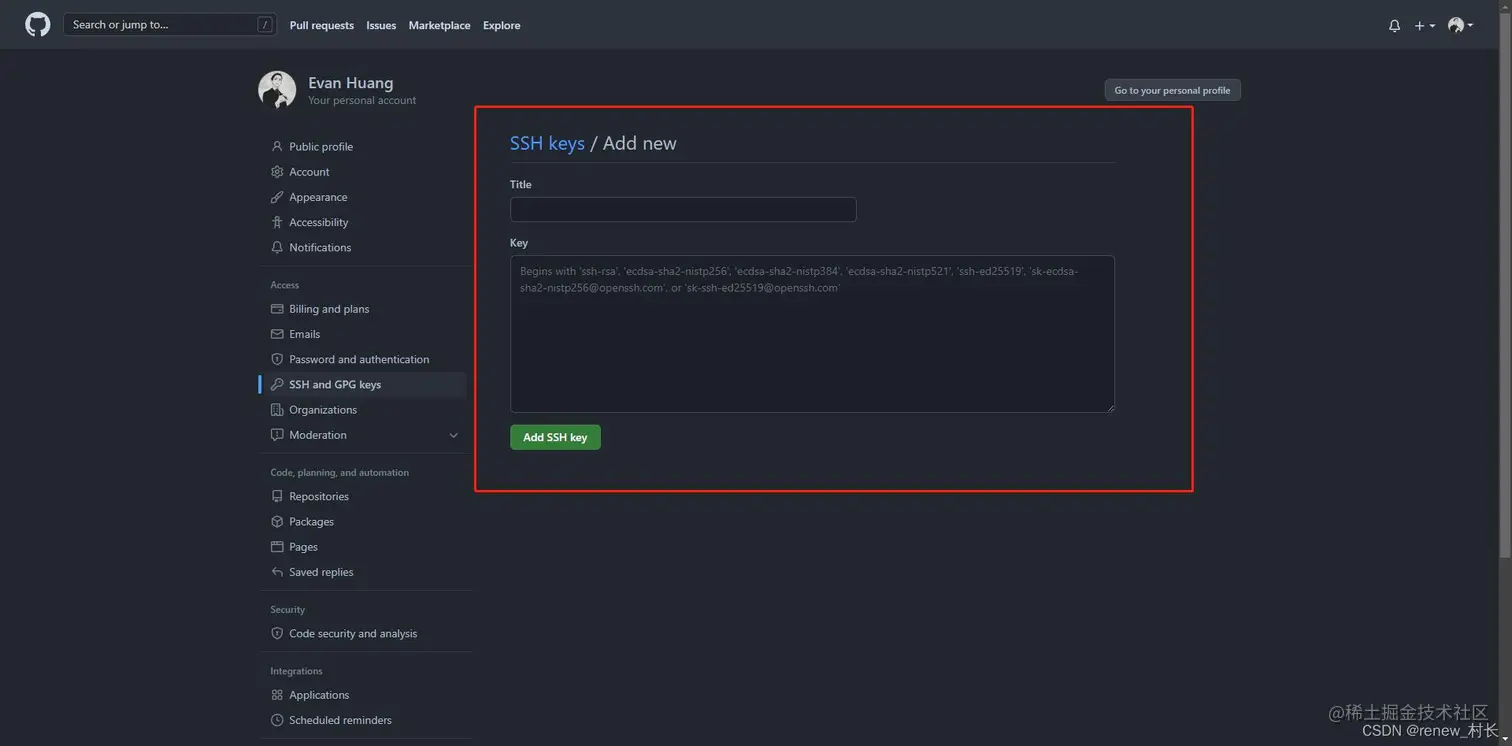Click the Evan Huang account name
This screenshot has height=746, width=1512.
[351, 83]
